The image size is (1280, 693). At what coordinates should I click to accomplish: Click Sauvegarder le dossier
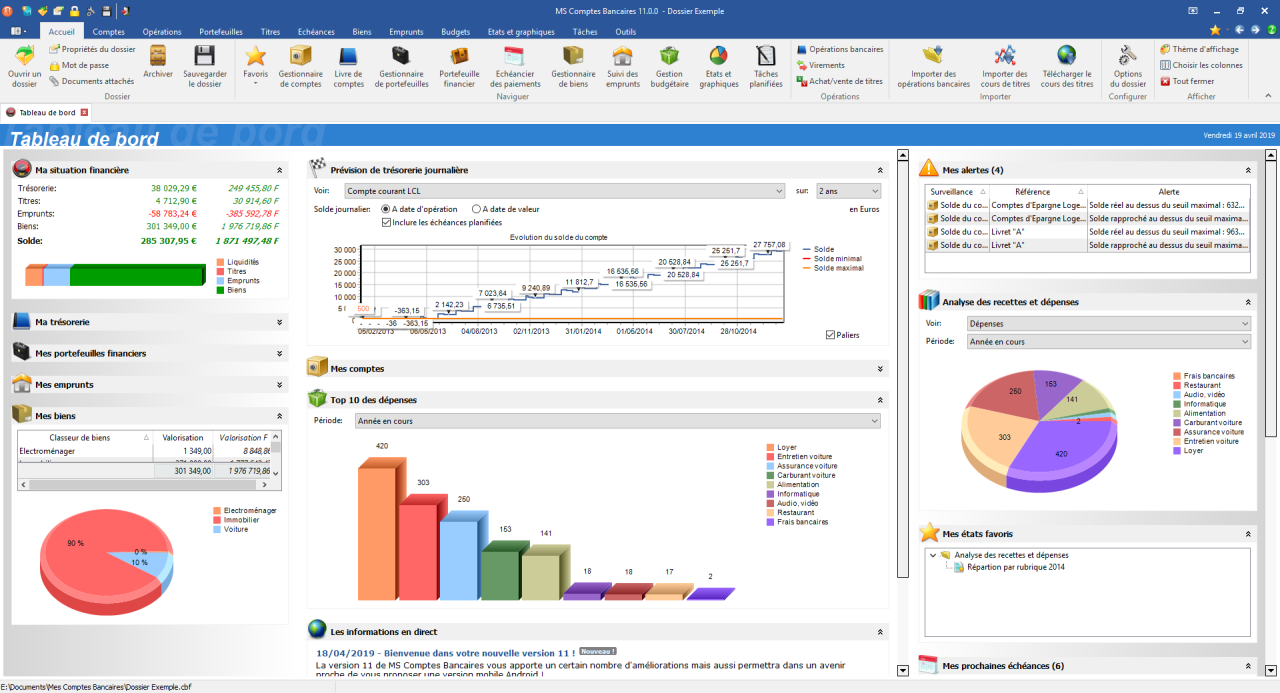coord(205,68)
